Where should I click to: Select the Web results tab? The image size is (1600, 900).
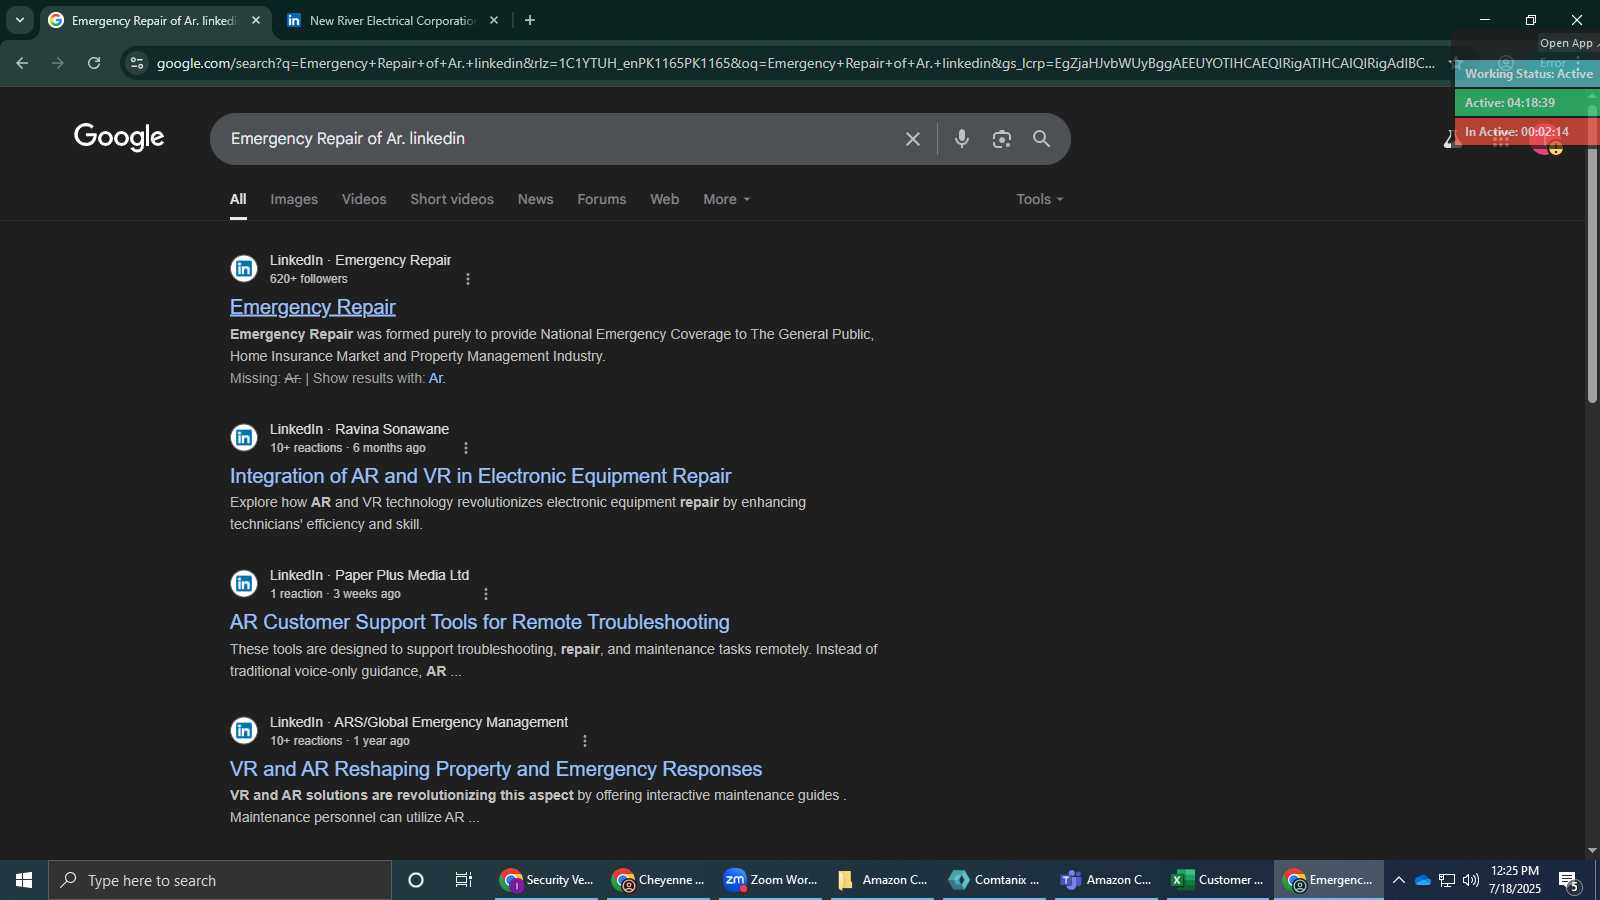click(x=665, y=199)
